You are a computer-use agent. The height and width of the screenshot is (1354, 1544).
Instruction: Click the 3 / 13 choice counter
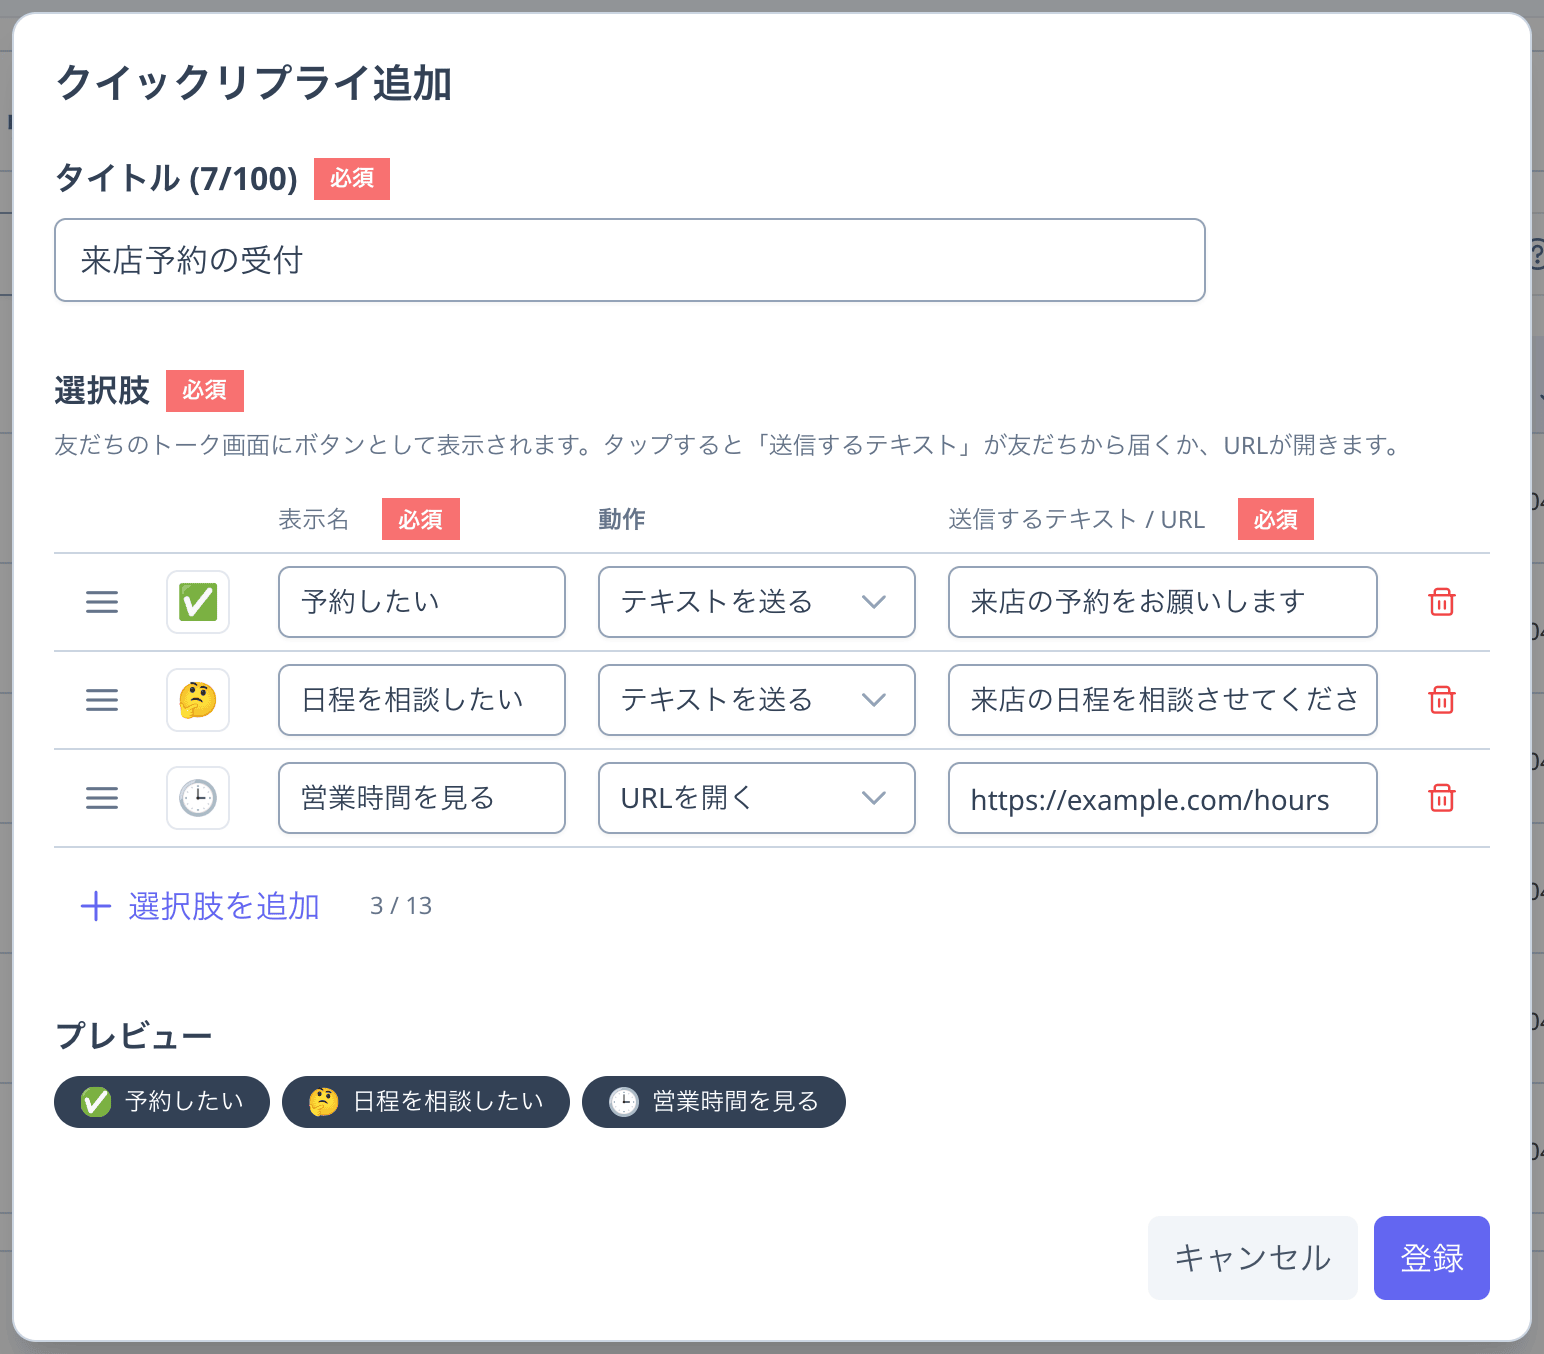click(401, 906)
